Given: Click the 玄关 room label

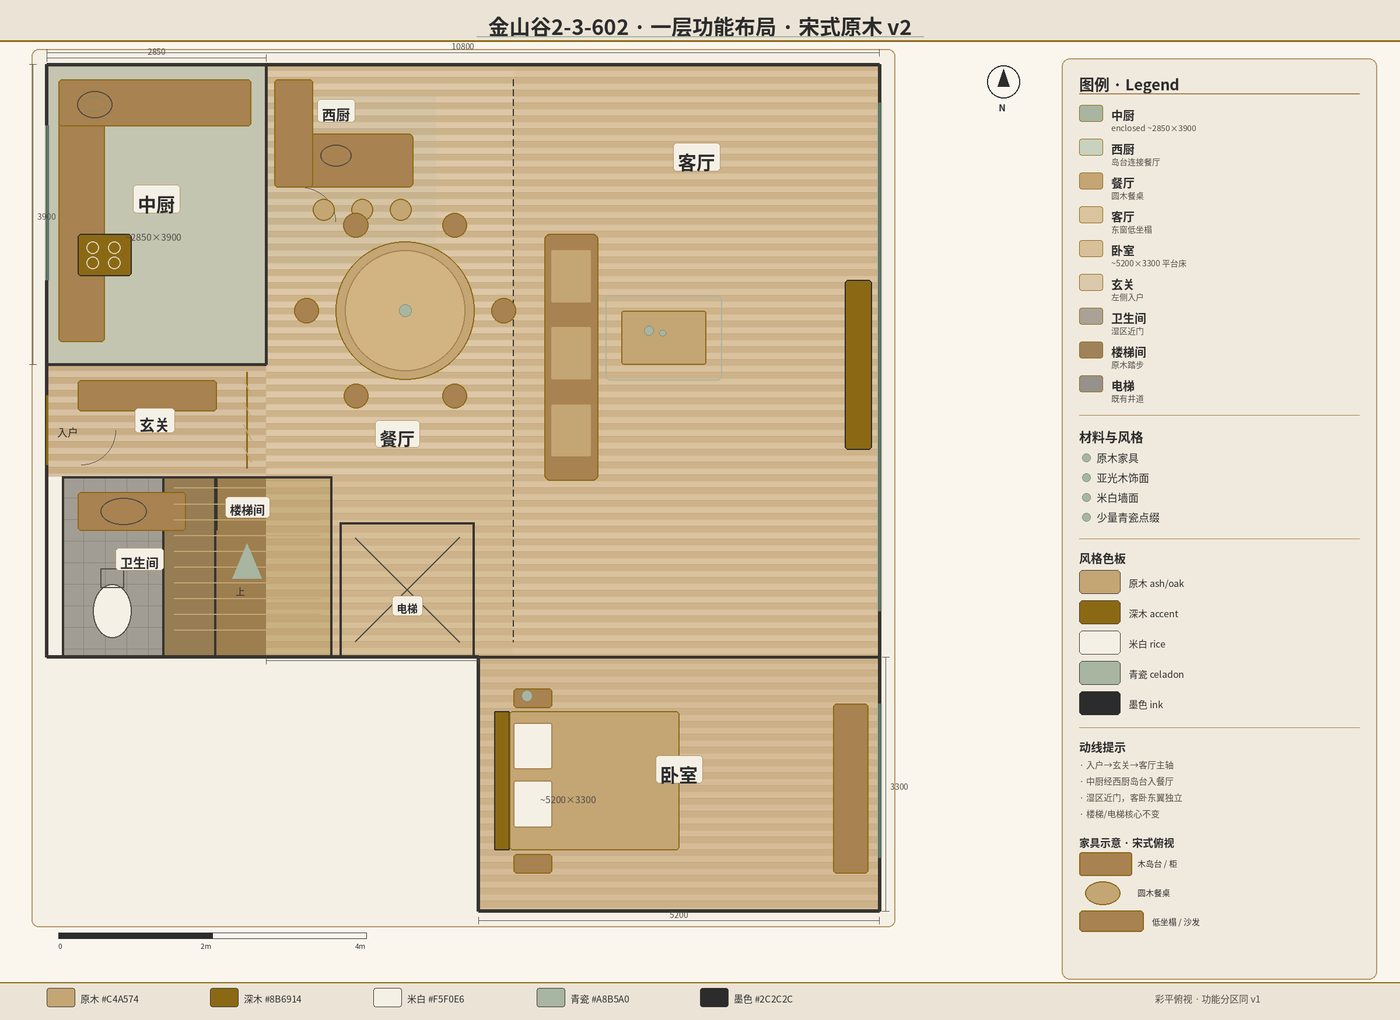Looking at the screenshot, I should click(x=154, y=424).
